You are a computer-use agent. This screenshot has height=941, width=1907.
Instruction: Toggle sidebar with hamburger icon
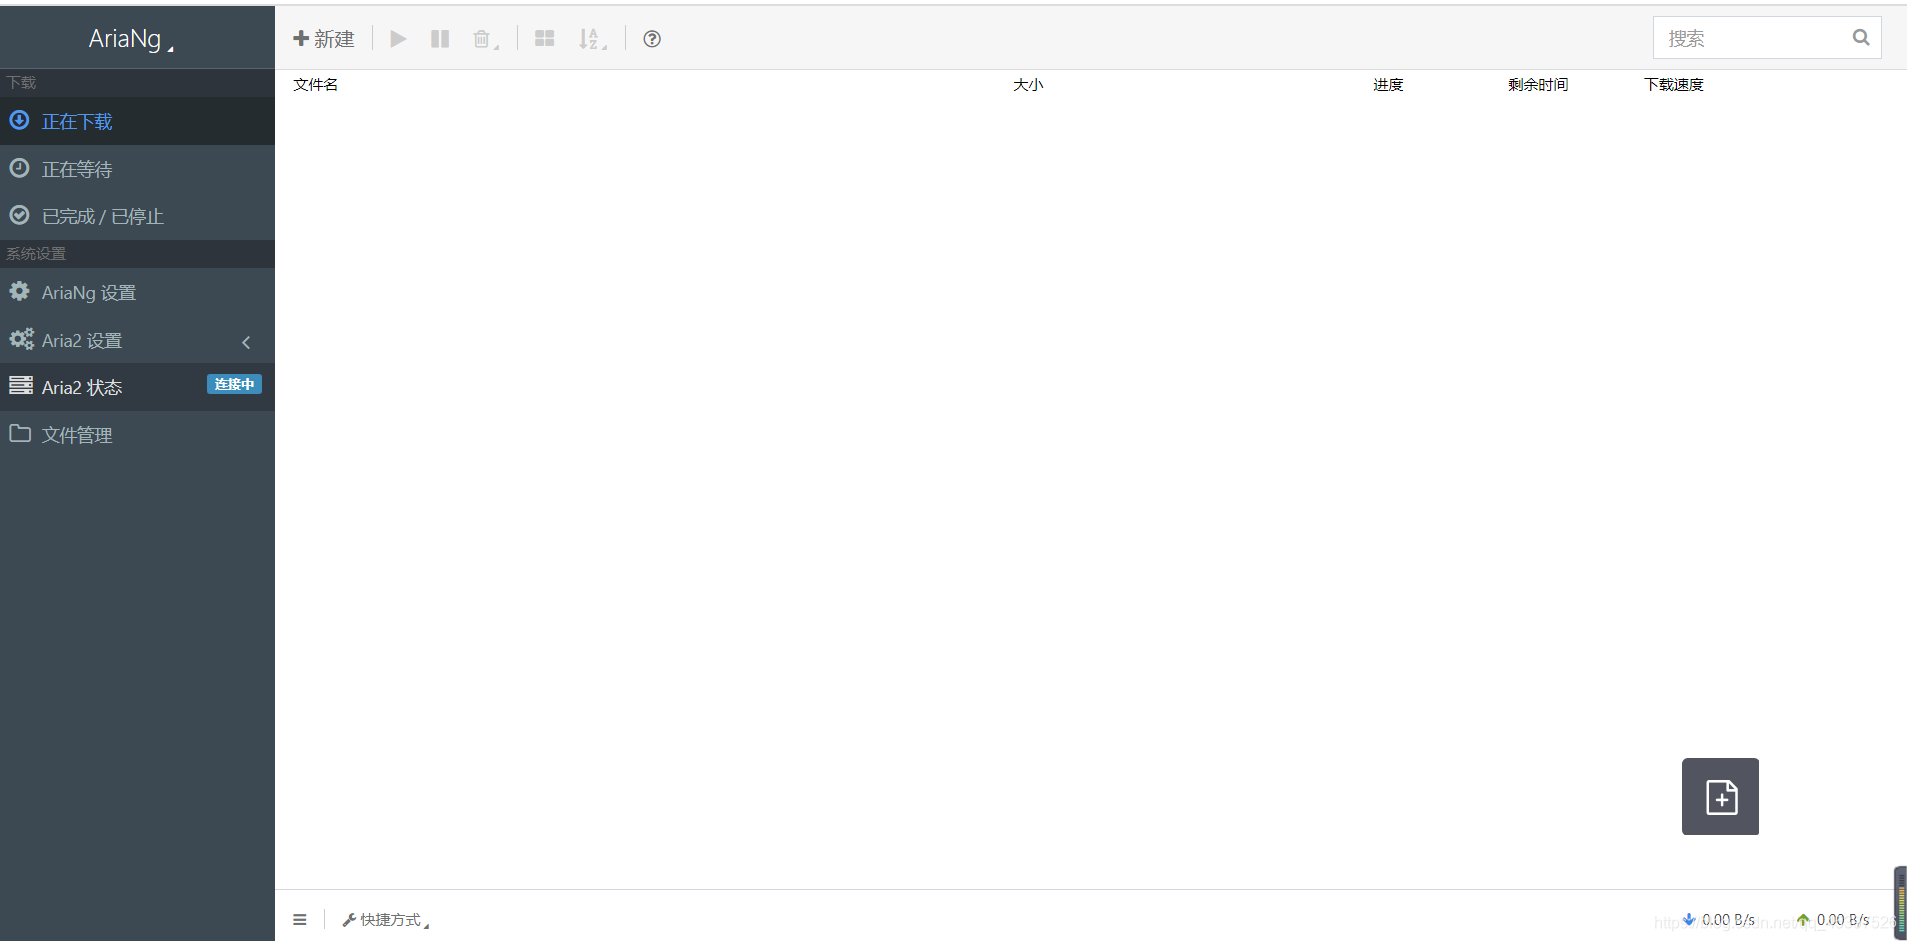[x=300, y=920]
